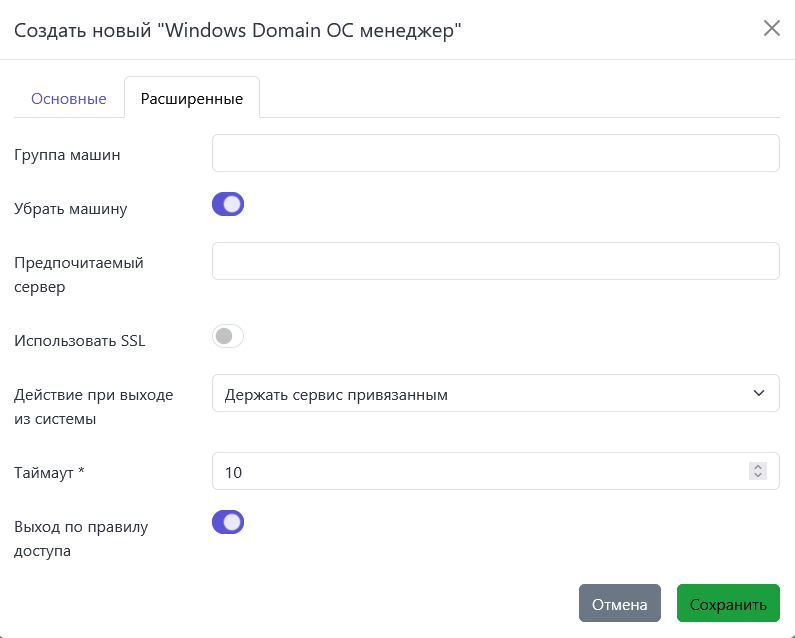
Task: Click the Группа машин label
Action: [67, 154]
